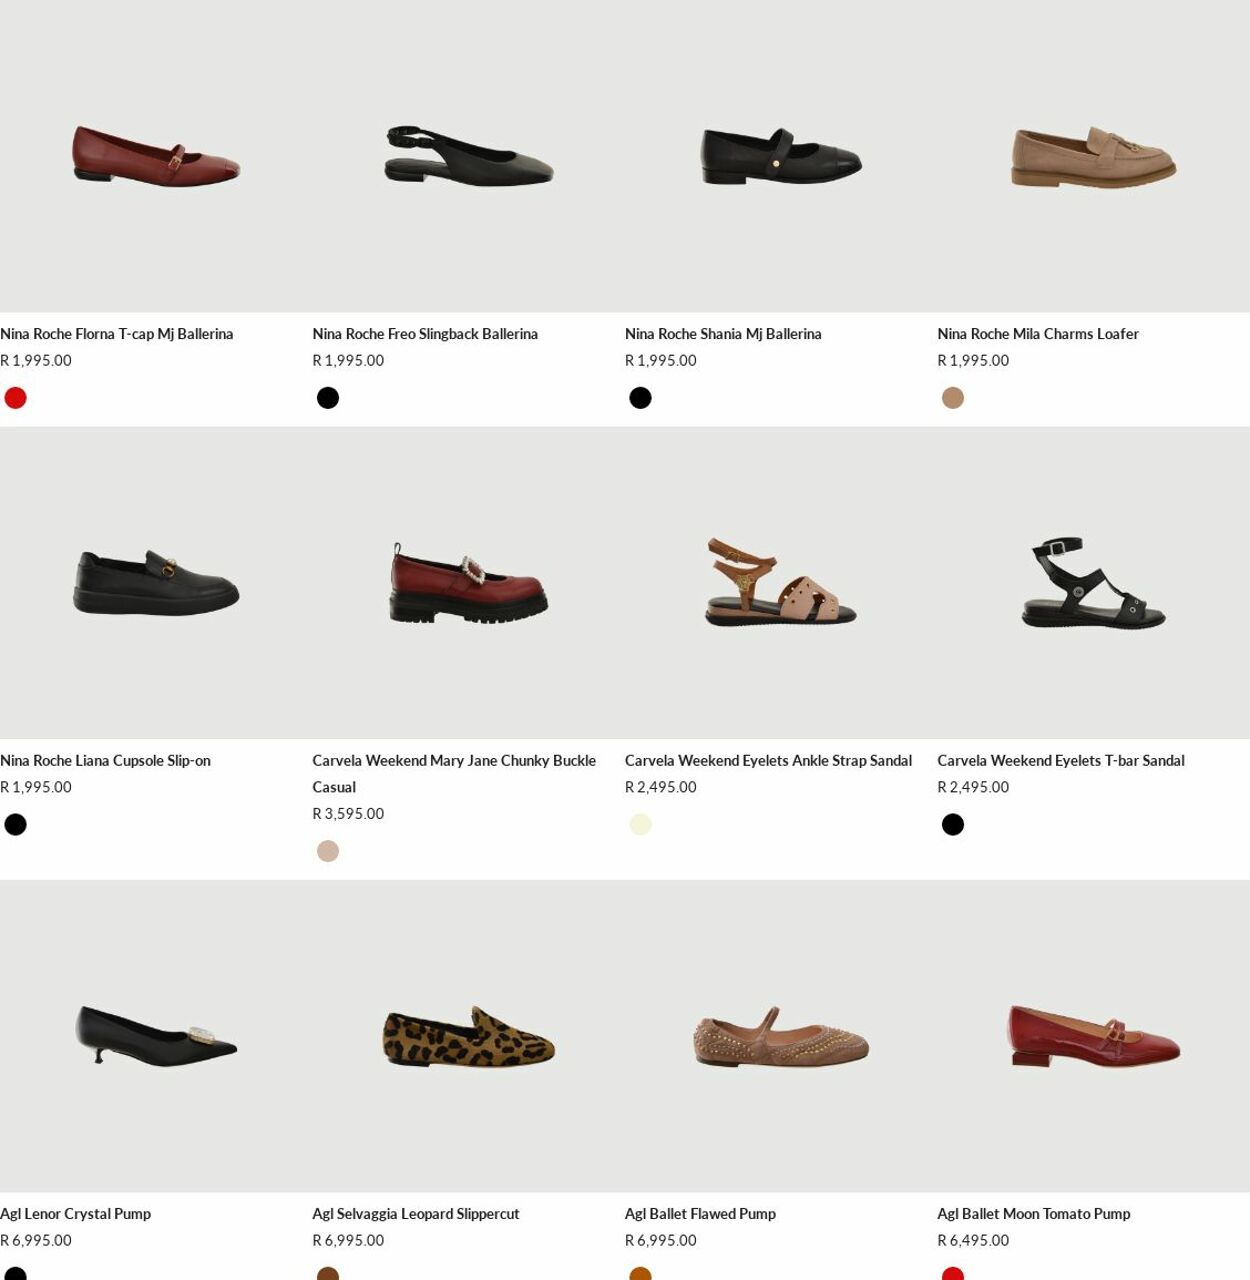
Task: Click Agl Ballet Moon Tomato Pump title
Action: coord(1034,1214)
